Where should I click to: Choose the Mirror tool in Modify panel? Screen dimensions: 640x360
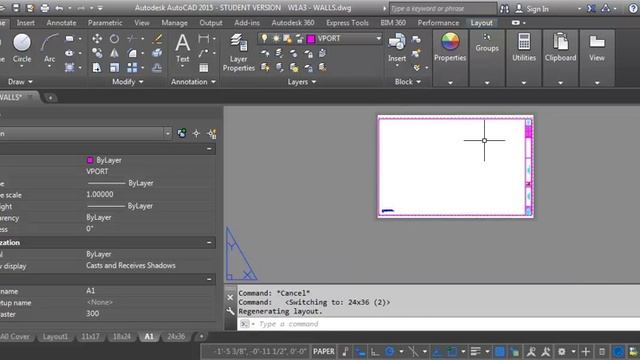(x=114, y=53)
